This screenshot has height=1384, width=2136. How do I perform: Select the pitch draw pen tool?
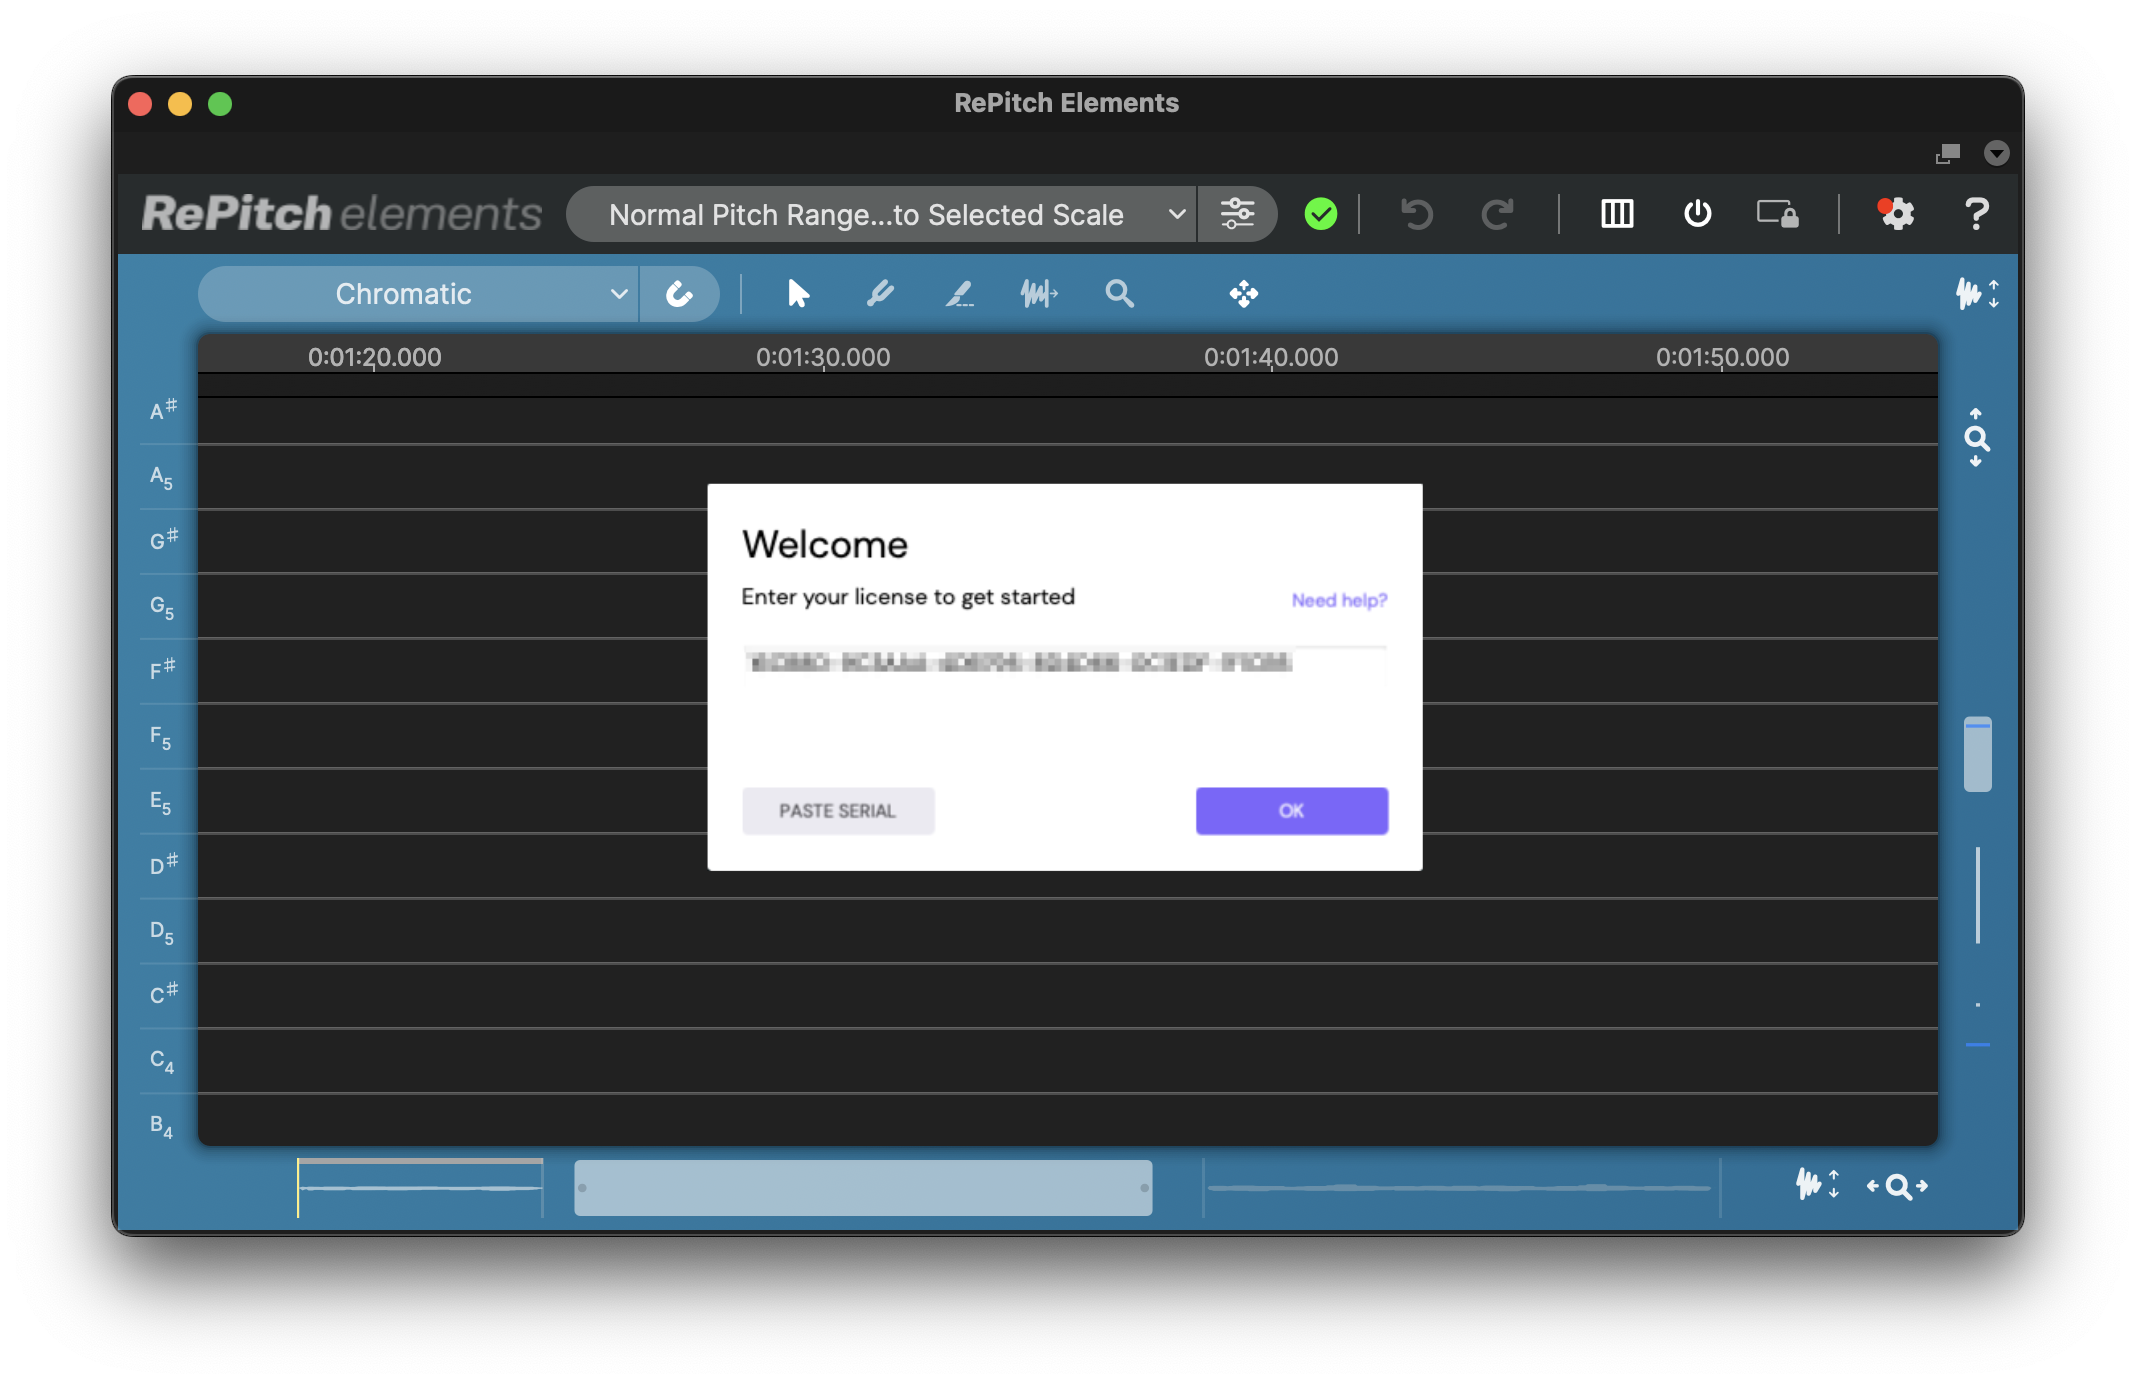coord(879,294)
